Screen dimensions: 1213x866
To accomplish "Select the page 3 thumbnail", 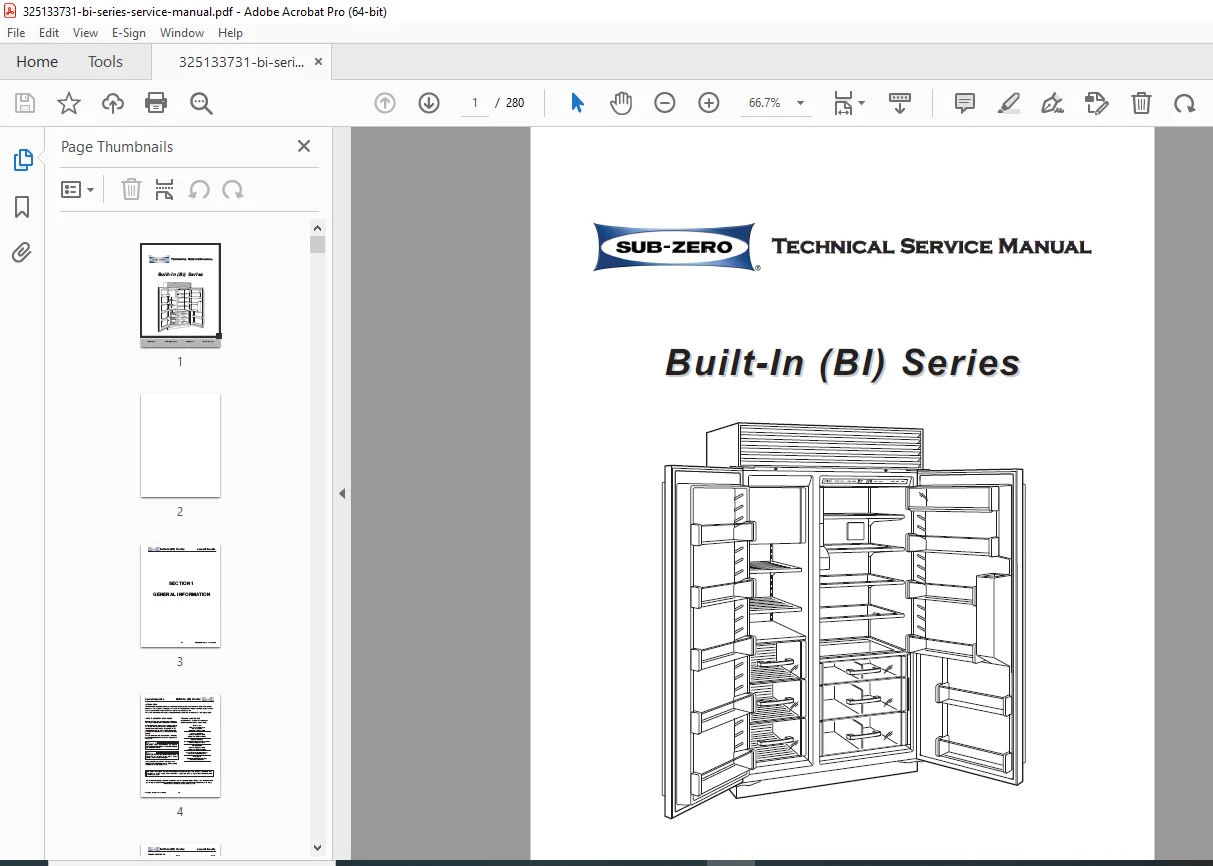I will (180, 595).
